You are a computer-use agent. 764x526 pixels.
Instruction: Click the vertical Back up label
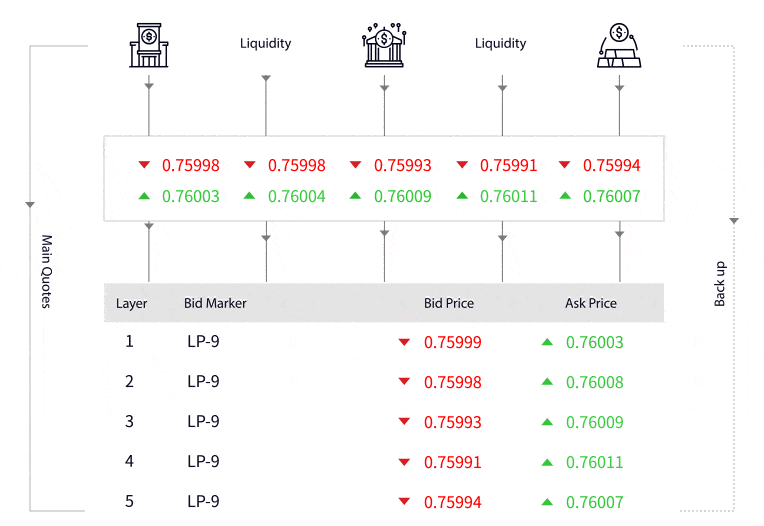720,283
